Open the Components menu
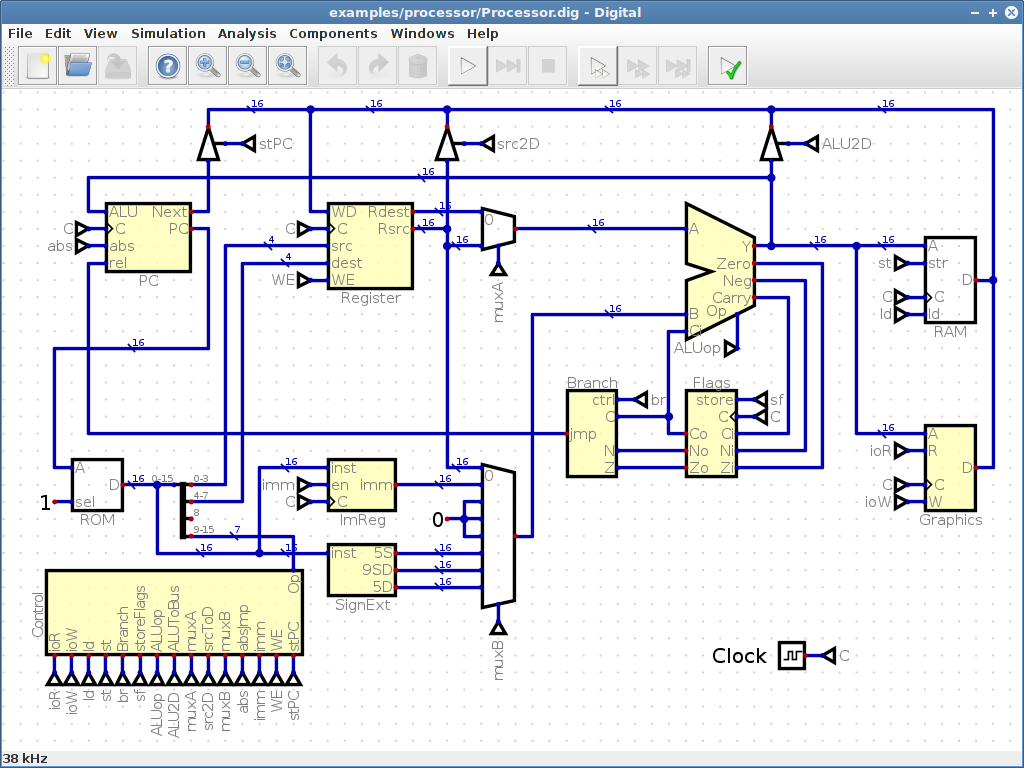This screenshot has height=768, width=1024. coord(333,33)
